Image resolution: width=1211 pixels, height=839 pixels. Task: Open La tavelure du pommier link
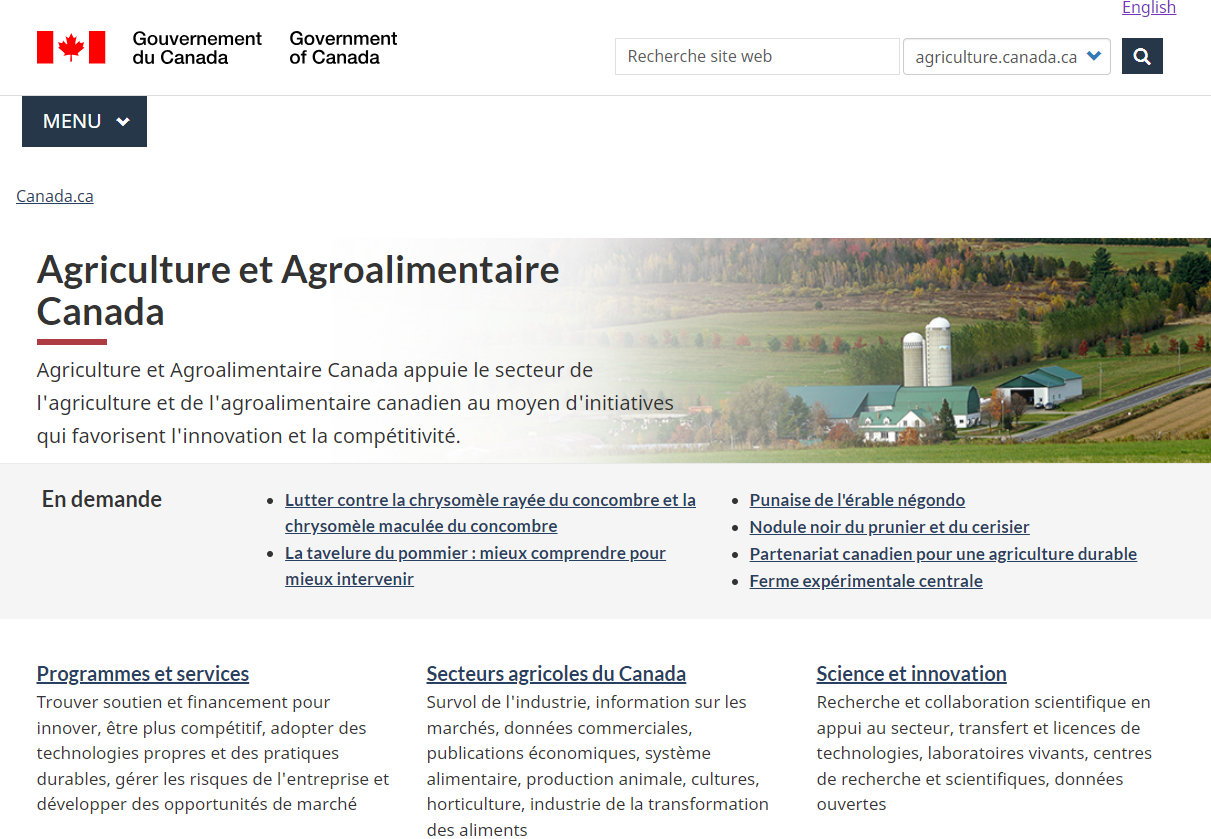click(x=475, y=553)
